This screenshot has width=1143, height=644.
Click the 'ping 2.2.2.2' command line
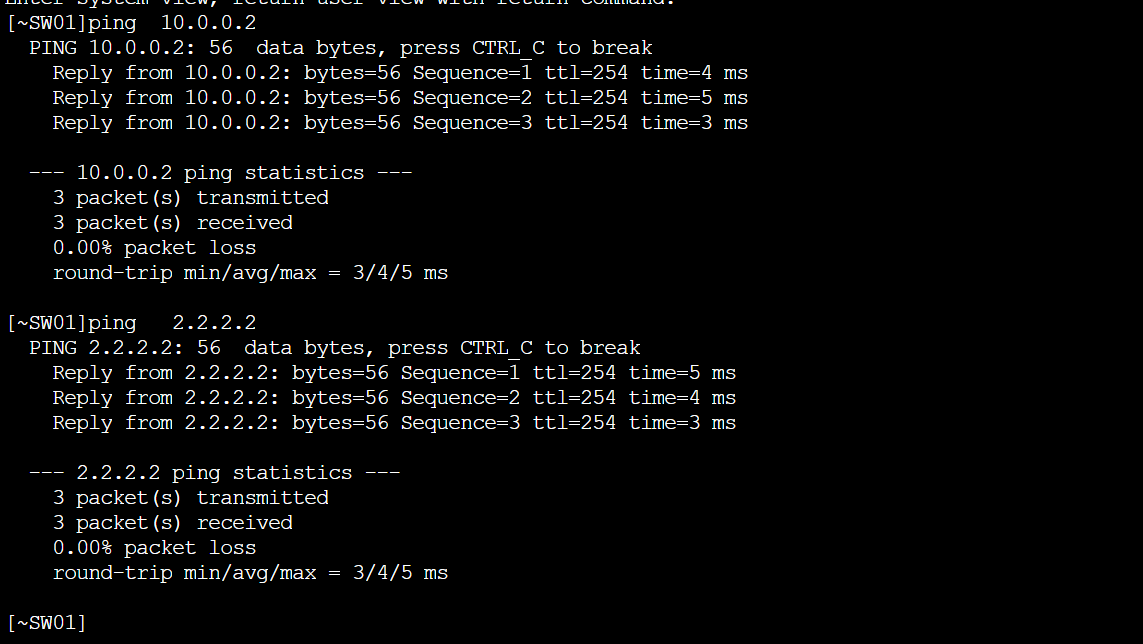[x=131, y=323]
